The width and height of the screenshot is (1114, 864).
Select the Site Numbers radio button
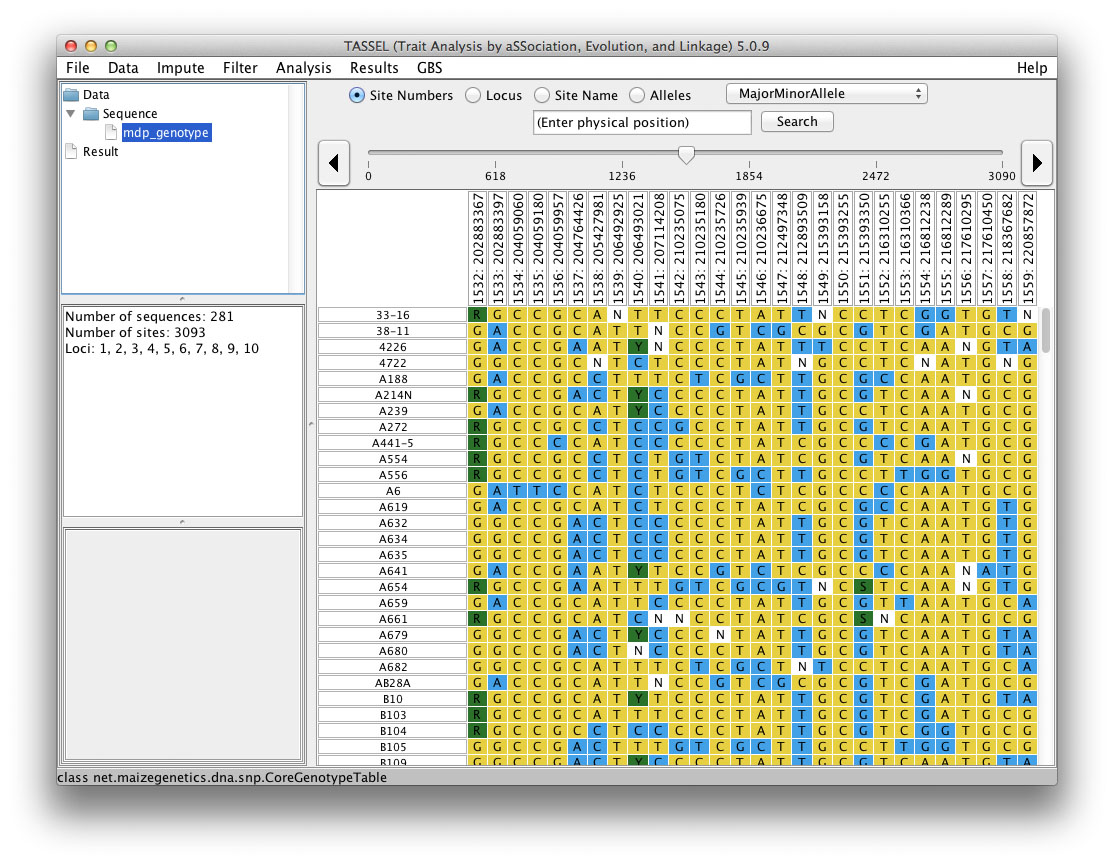tap(357, 95)
